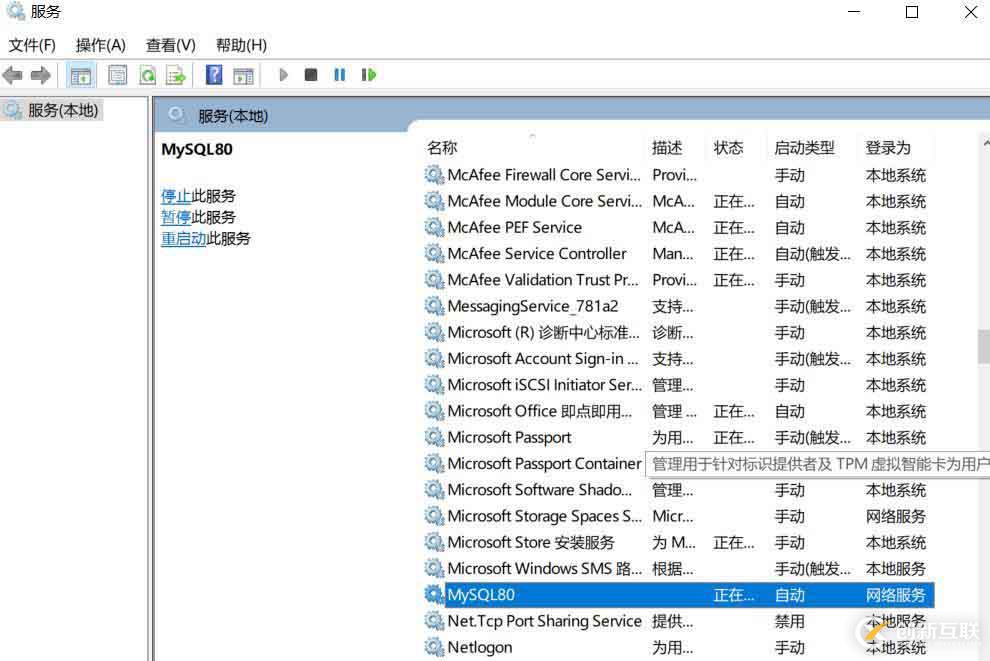Select Microsoft (R) 诊断中心标准 row

pos(679,333)
